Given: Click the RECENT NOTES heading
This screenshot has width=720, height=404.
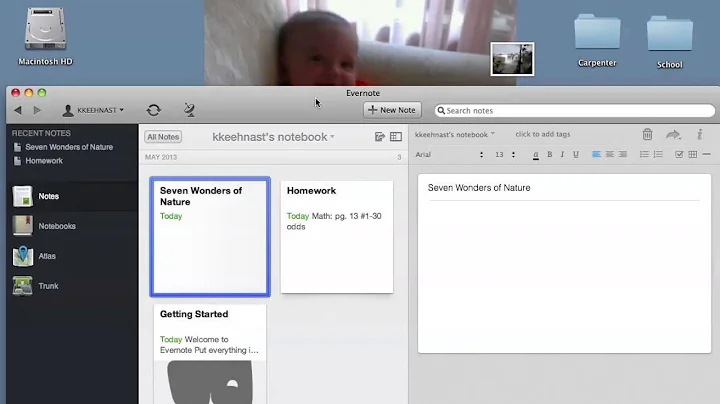Looking at the screenshot, I should point(41,133).
